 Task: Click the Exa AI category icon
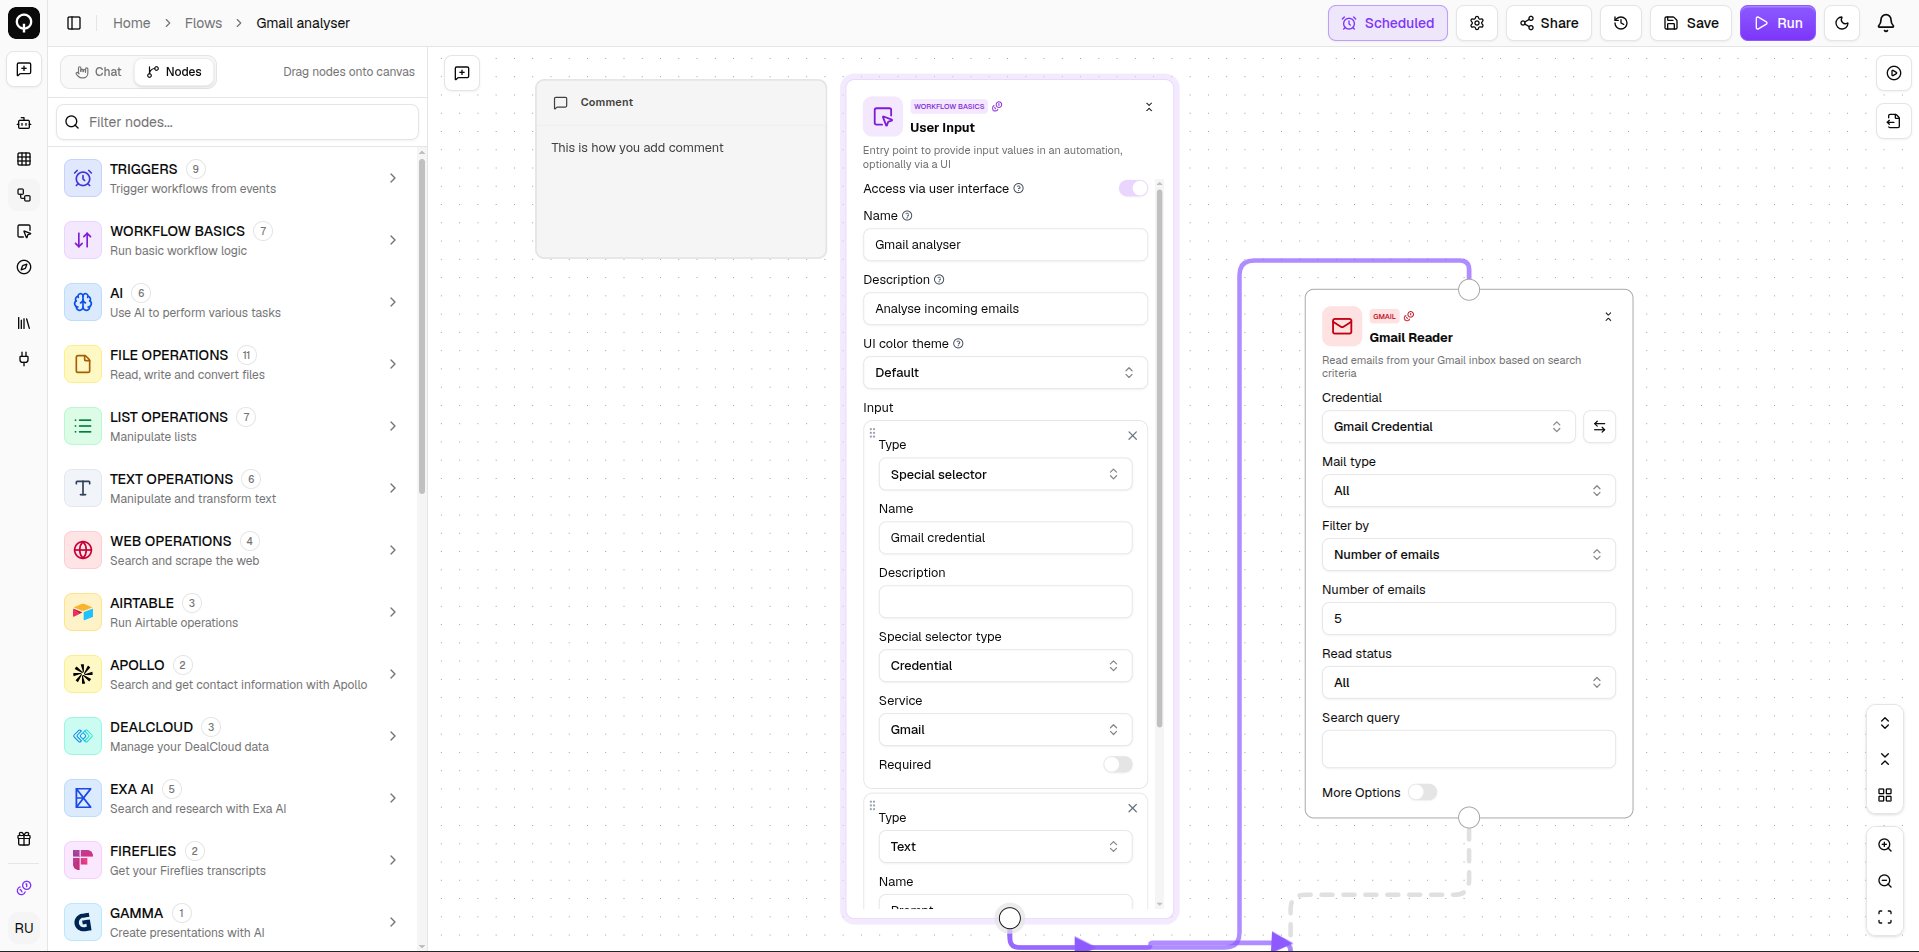(83, 798)
